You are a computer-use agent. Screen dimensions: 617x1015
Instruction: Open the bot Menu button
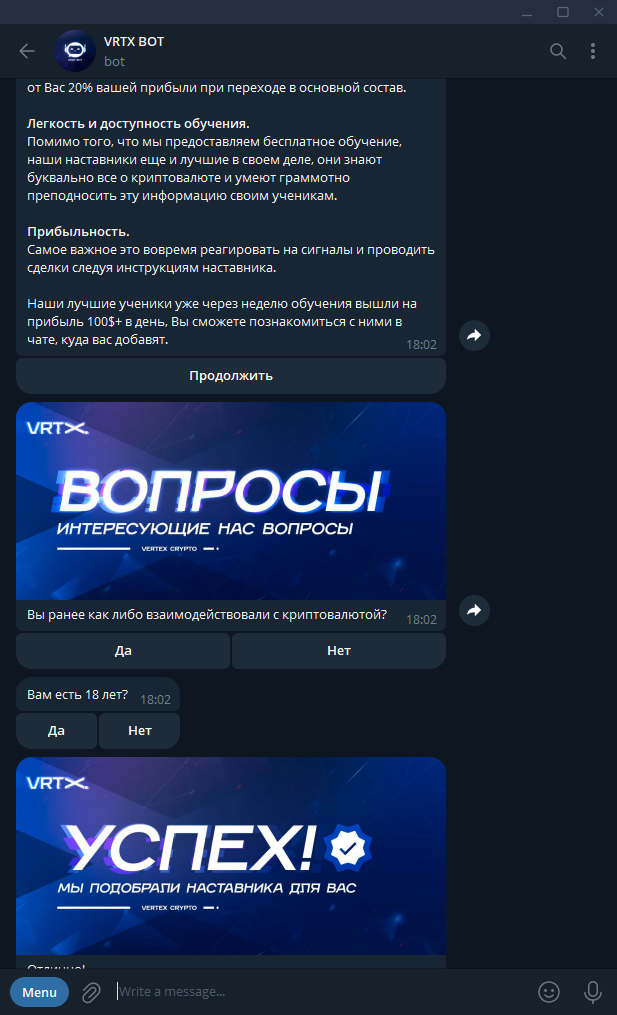pyautogui.click(x=39, y=992)
